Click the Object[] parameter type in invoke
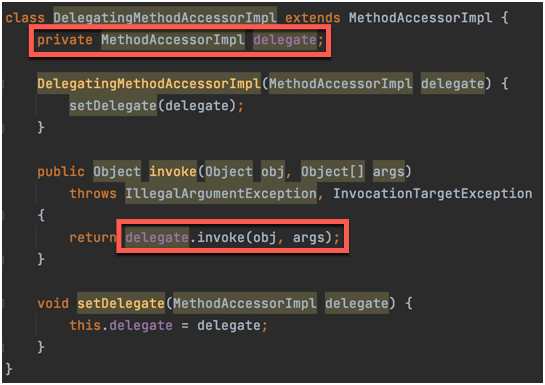The height and width of the screenshot is (385, 545). (x=333, y=171)
